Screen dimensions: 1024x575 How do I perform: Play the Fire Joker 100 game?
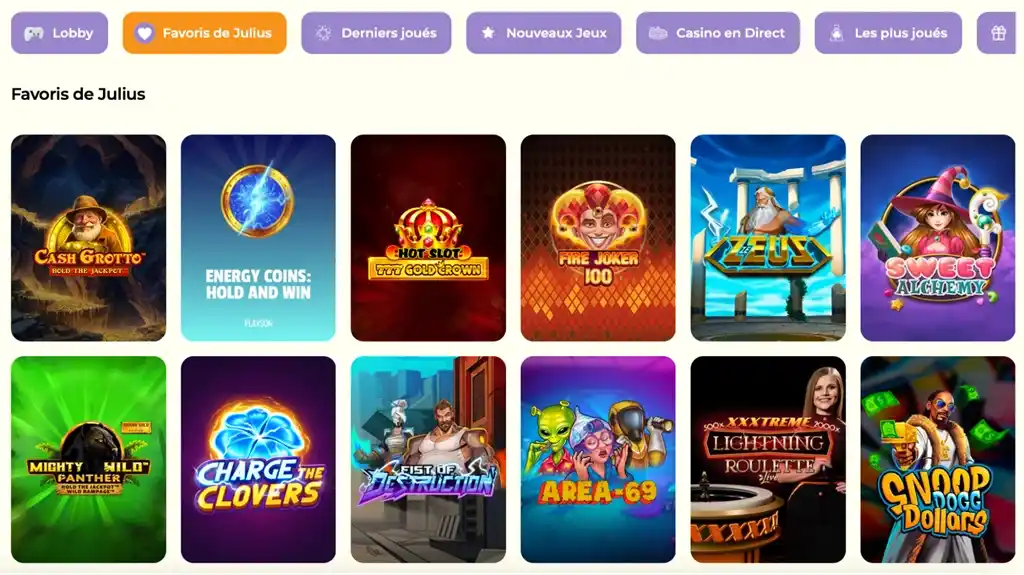(598, 238)
